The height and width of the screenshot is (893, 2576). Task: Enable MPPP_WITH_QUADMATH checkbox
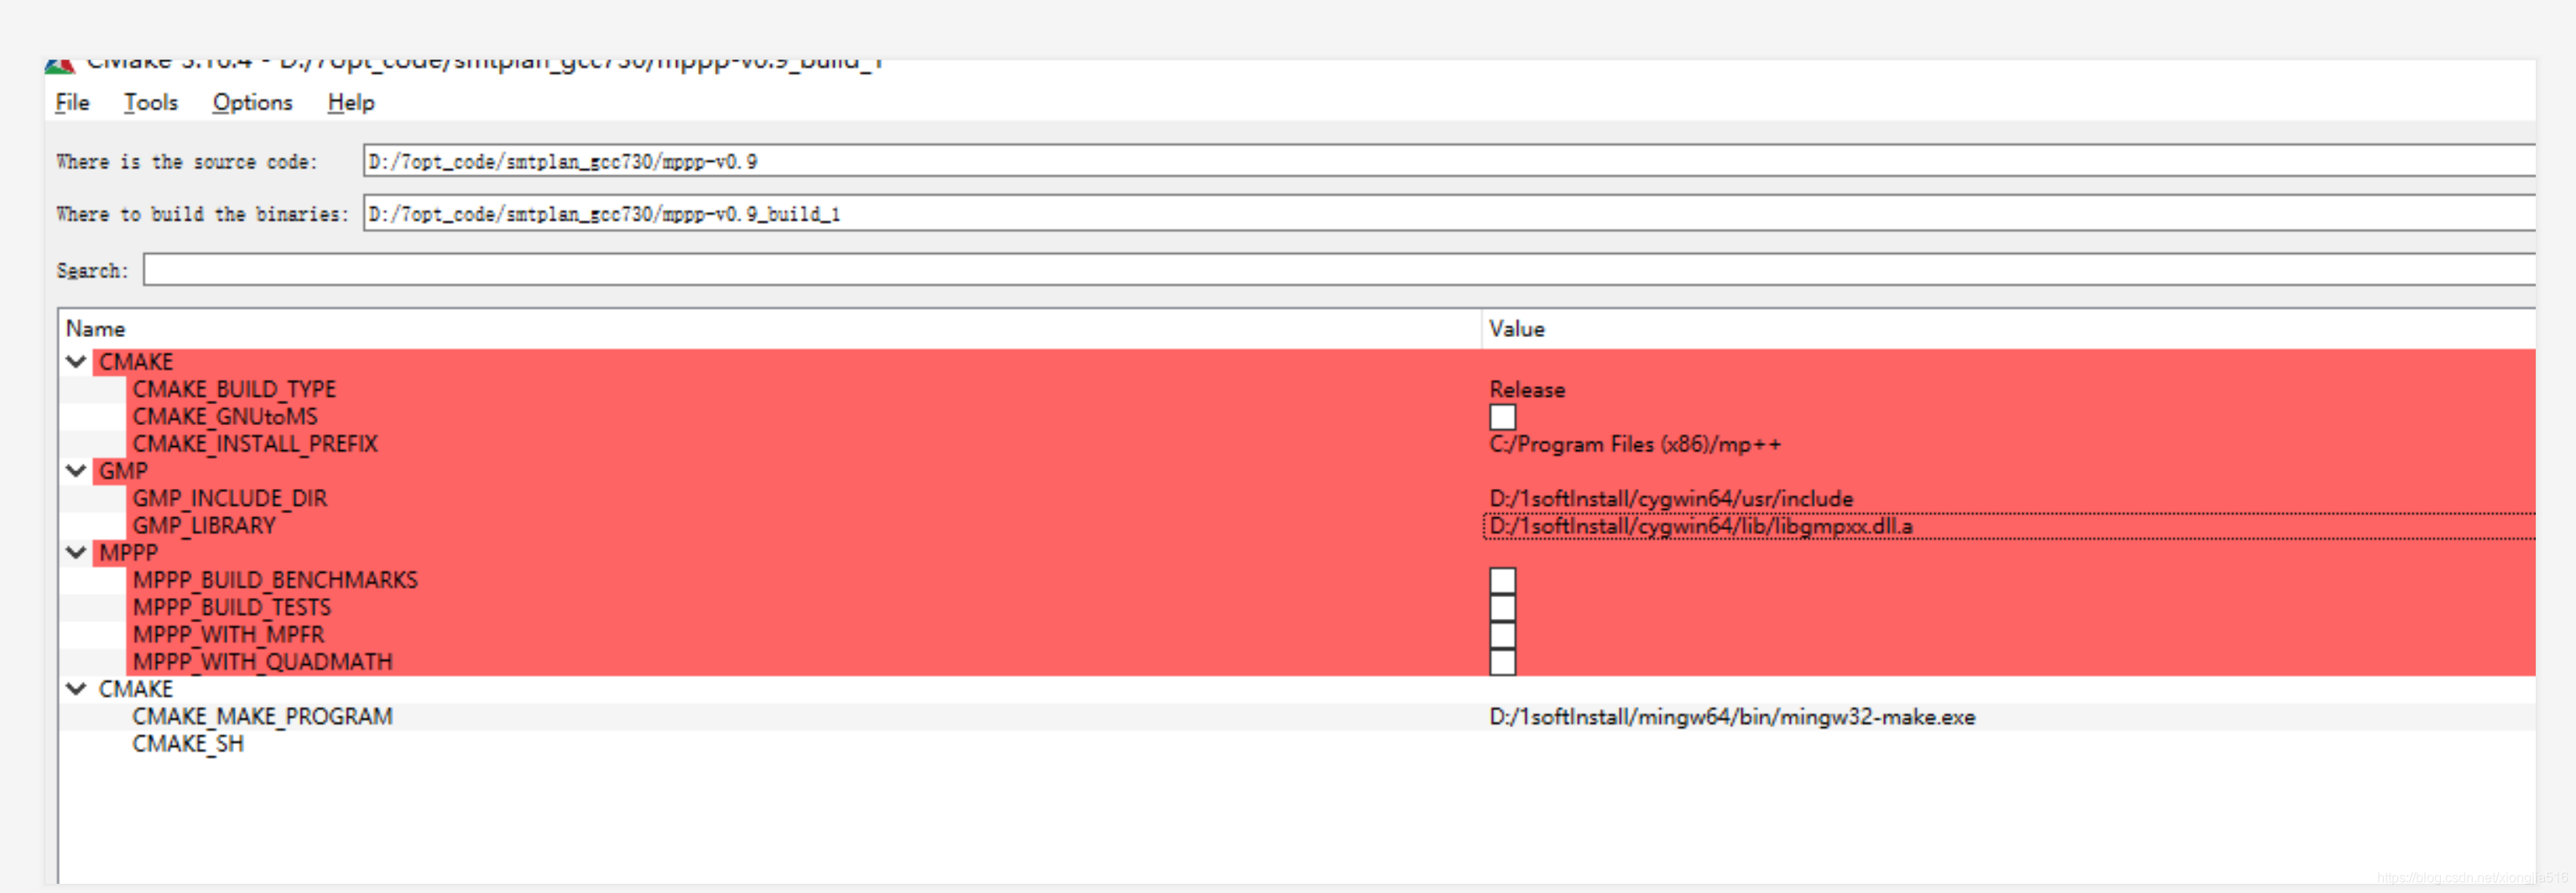click(1502, 662)
